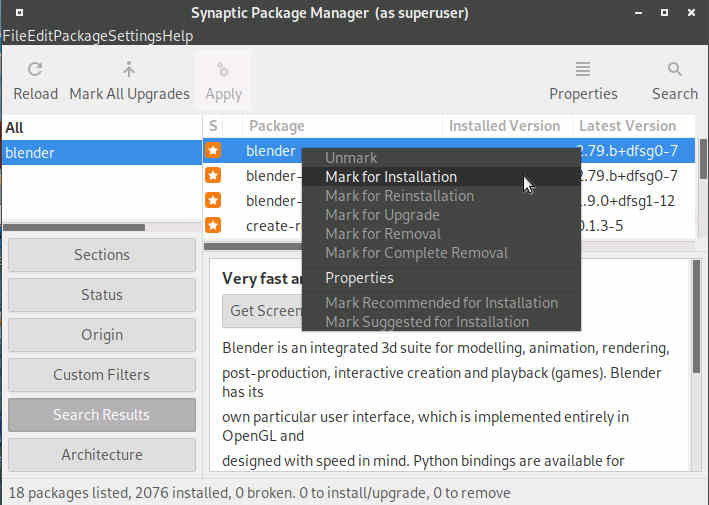Click the Mark All Upgrades icon
The height and width of the screenshot is (505, 709).
pyautogui.click(x=129, y=69)
